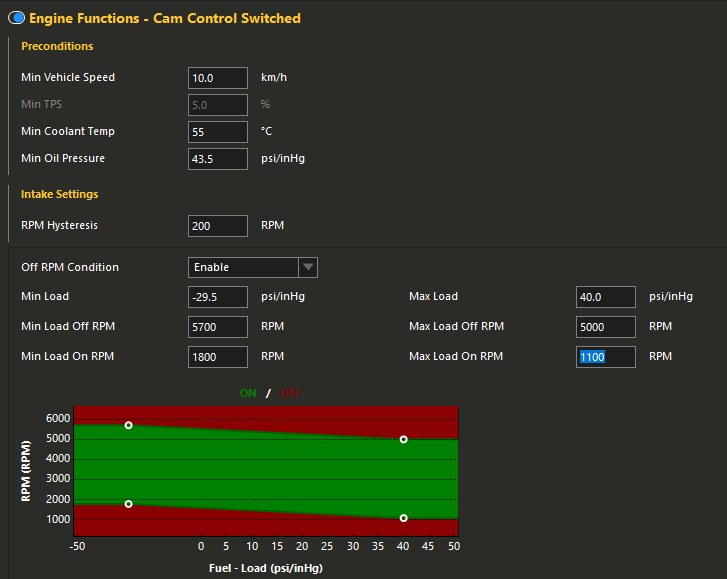
Task: Select the °C unit label
Action: [x=266, y=131]
